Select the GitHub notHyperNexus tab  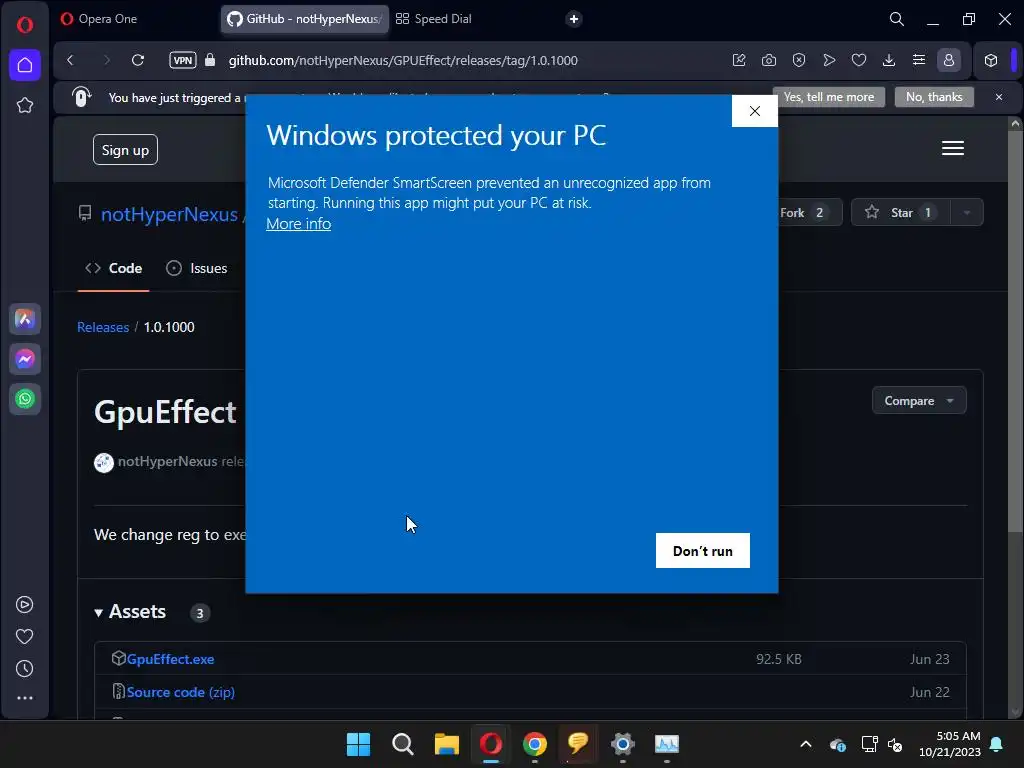click(305, 19)
